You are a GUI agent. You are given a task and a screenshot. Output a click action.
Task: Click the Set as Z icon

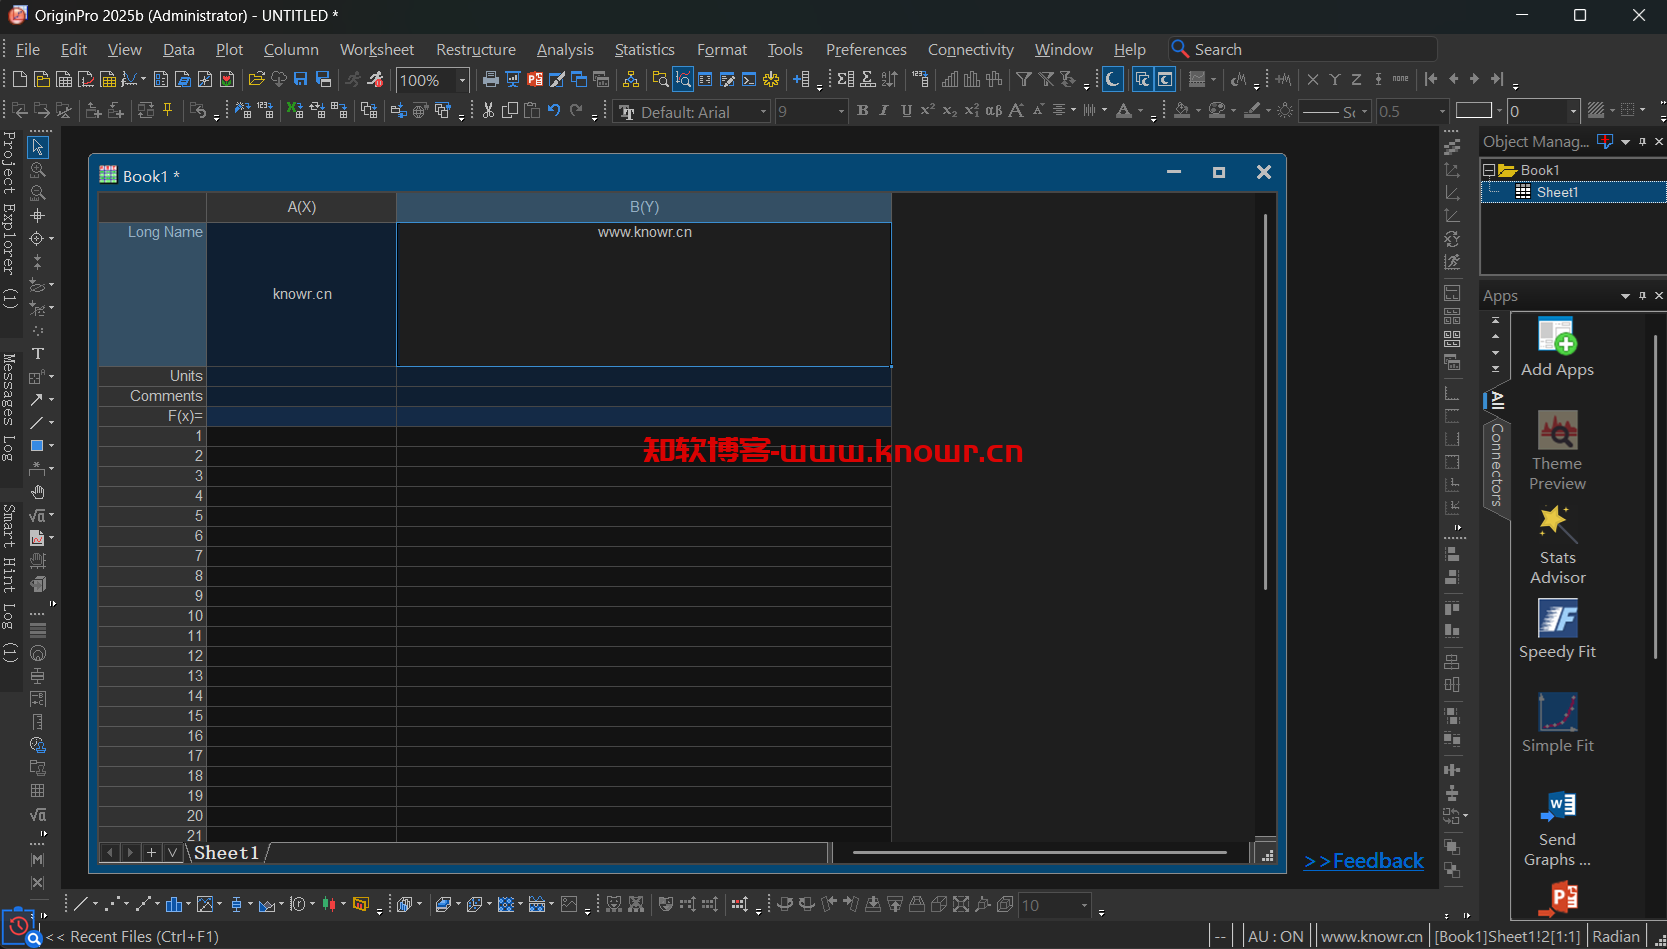tap(1357, 79)
